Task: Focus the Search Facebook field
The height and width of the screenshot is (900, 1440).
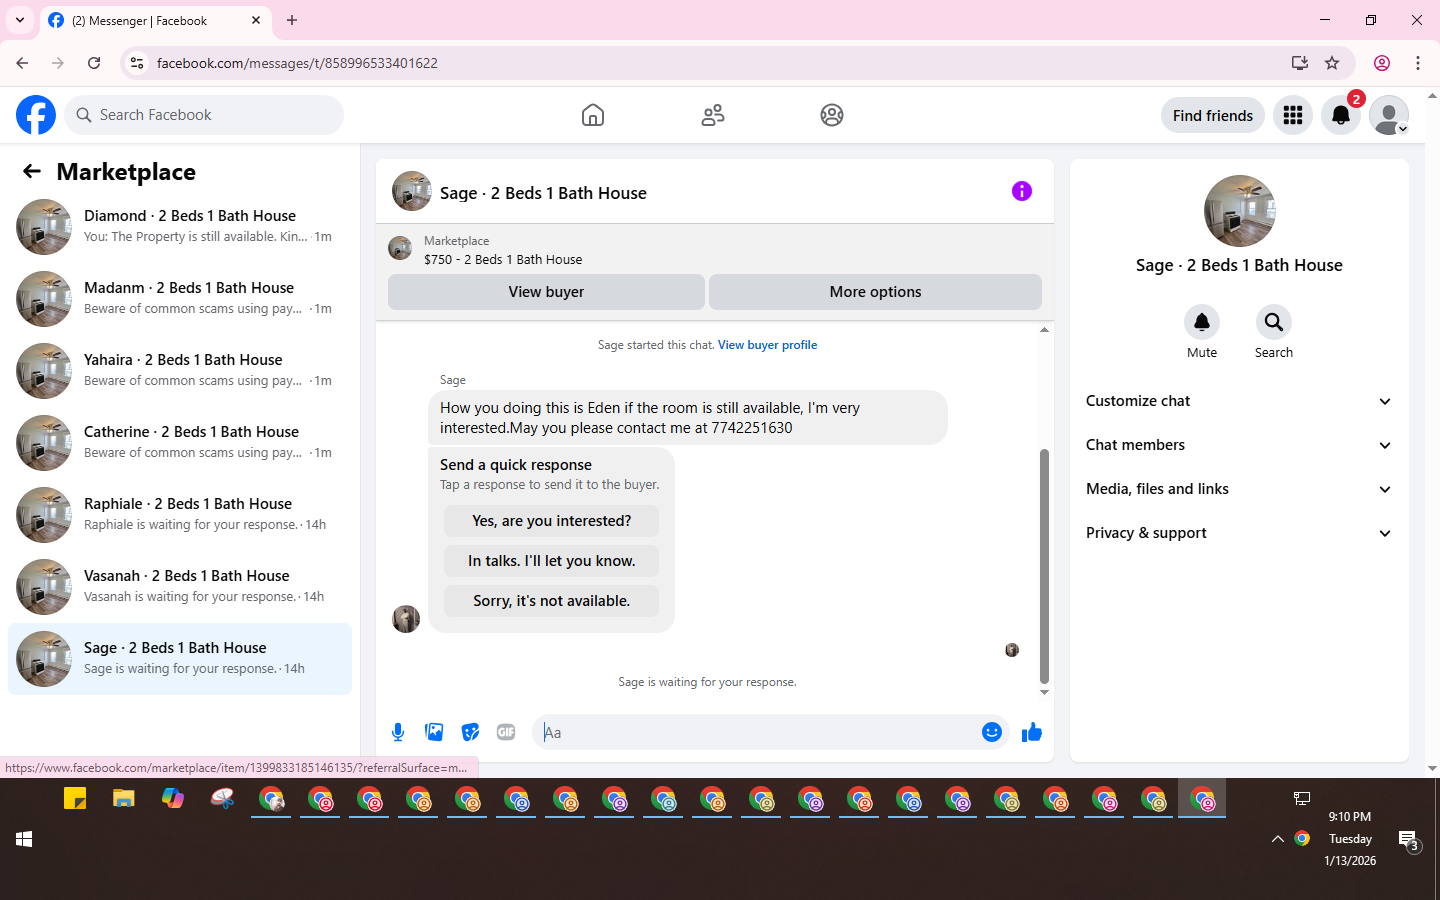Action: pos(204,115)
